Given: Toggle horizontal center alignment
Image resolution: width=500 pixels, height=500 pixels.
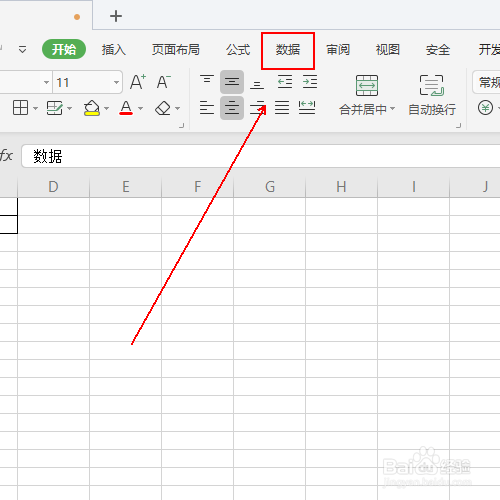Looking at the screenshot, I should pyautogui.click(x=232, y=108).
